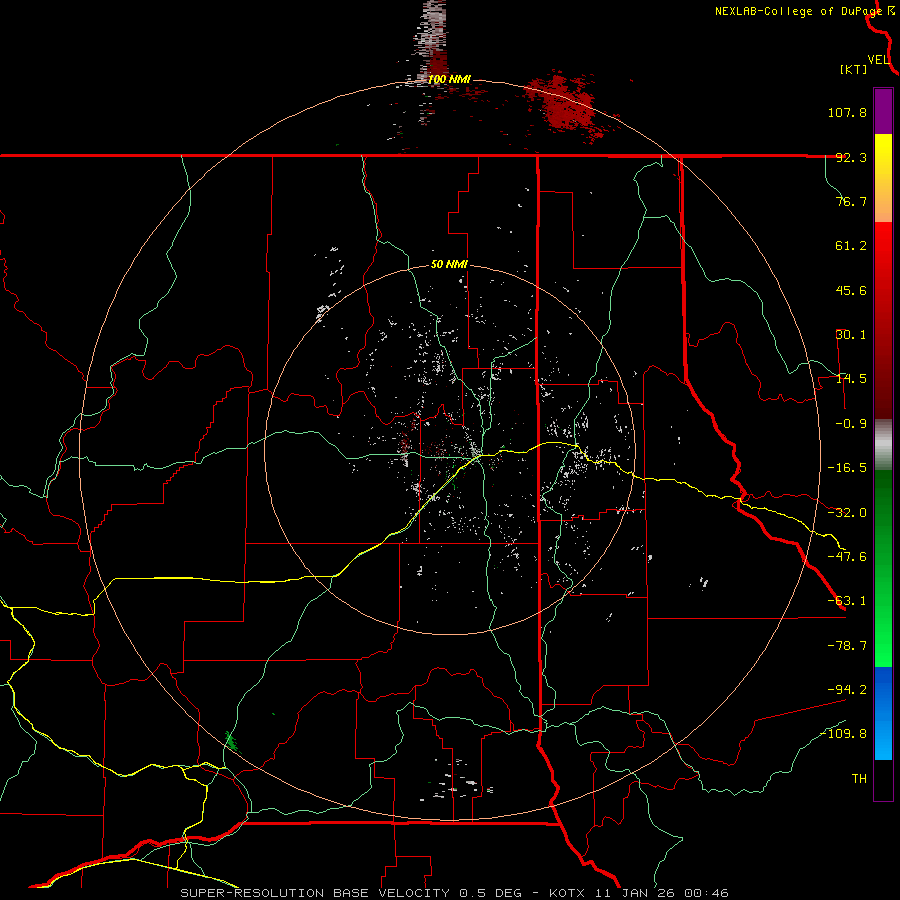The width and height of the screenshot is (900, 900).
Task: Click the 100 NMI range ring label
Action: pos(449,79)
